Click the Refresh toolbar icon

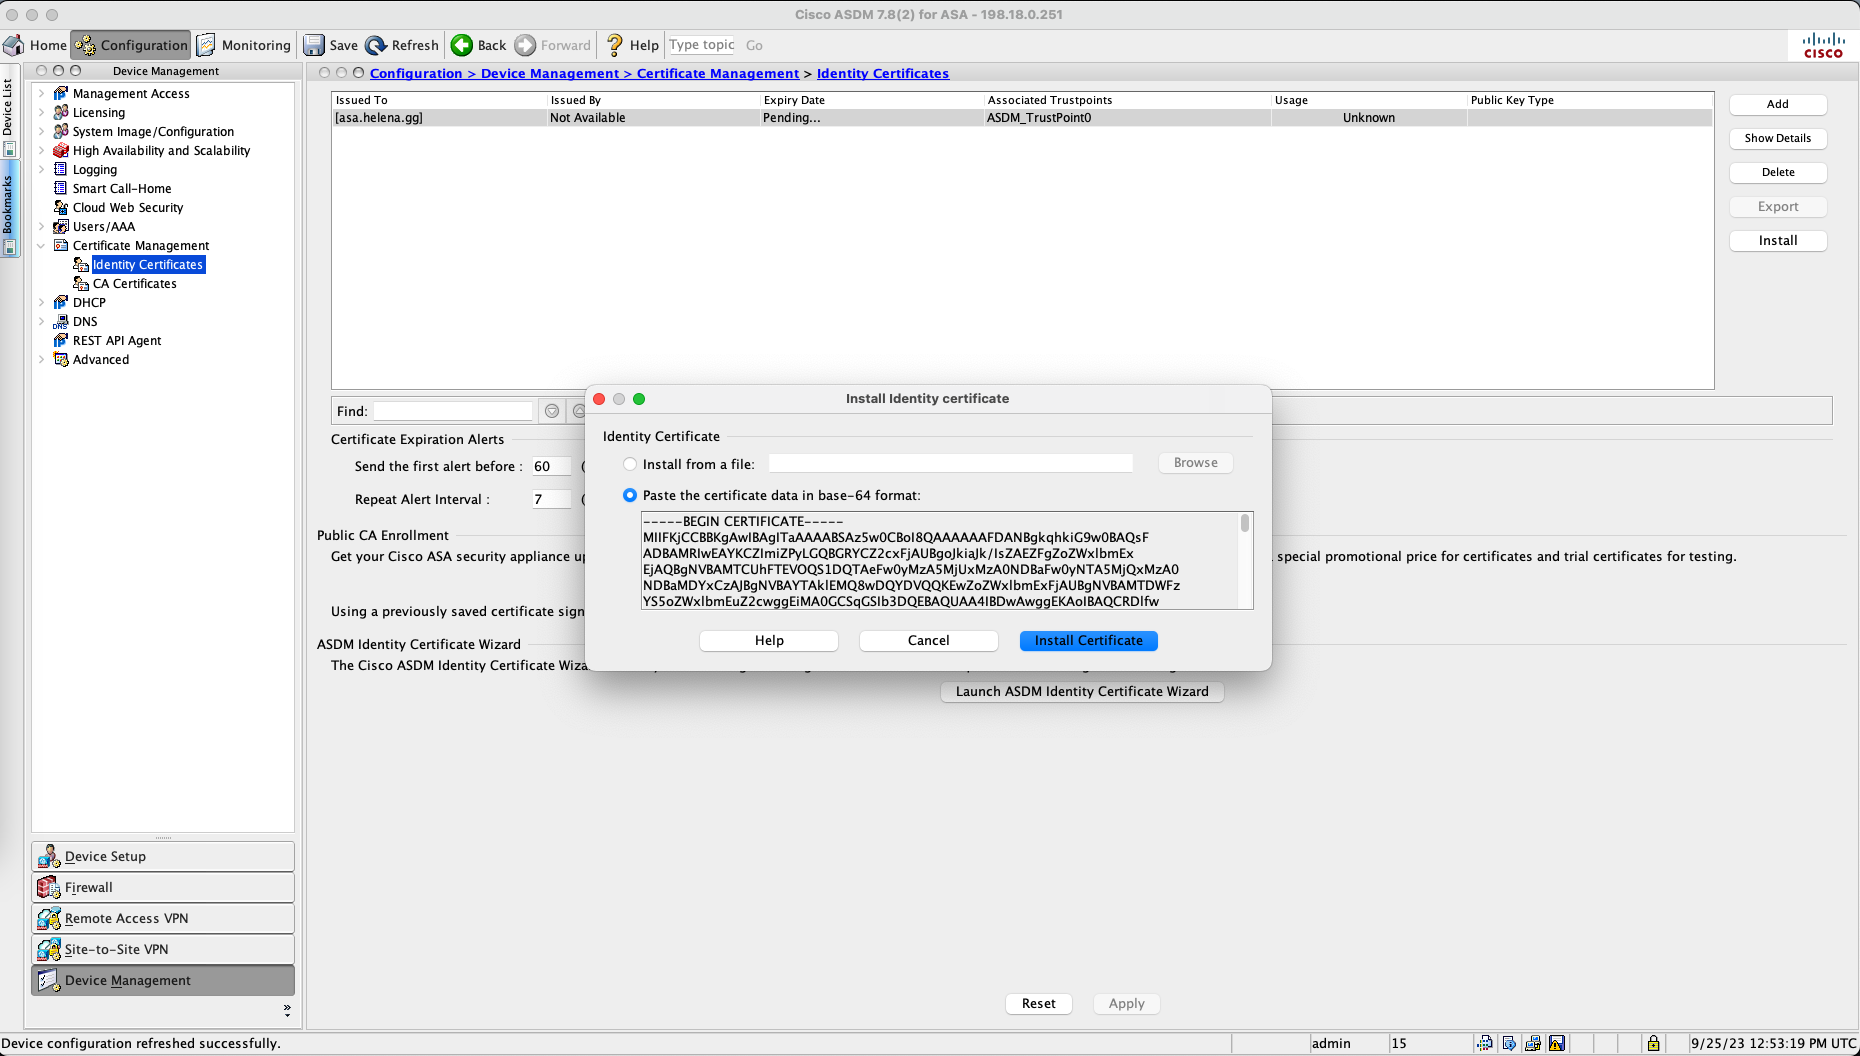click(376, 45)
